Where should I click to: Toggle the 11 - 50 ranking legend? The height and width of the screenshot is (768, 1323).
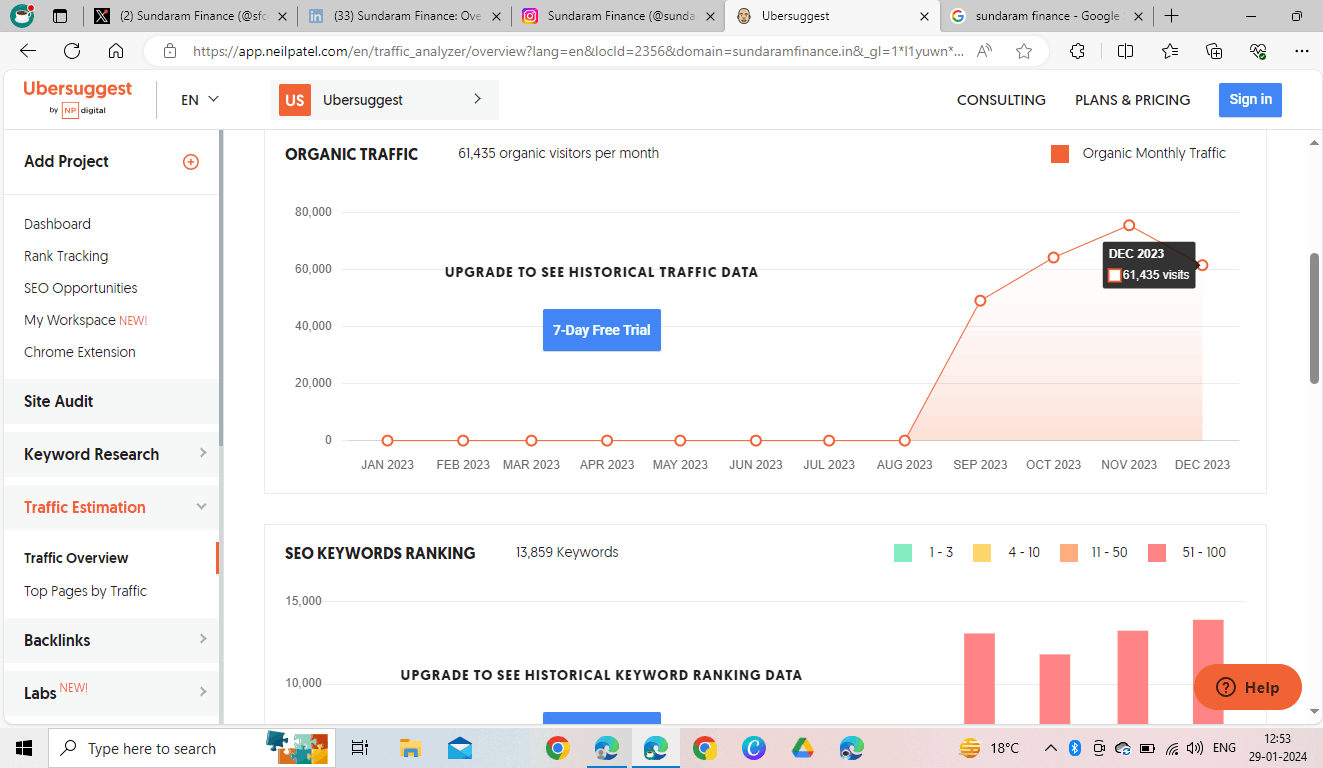[1094, 552]
